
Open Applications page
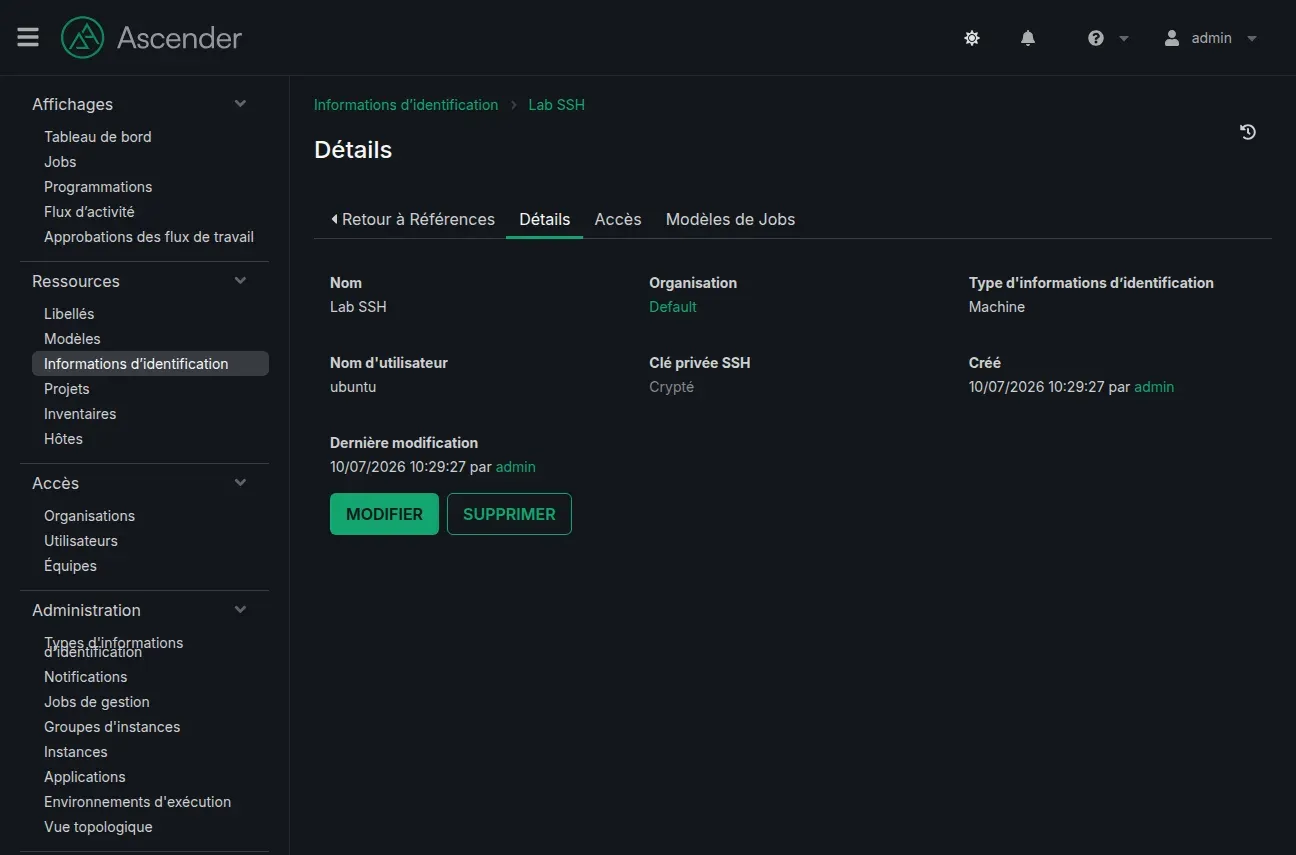point(85,777)
